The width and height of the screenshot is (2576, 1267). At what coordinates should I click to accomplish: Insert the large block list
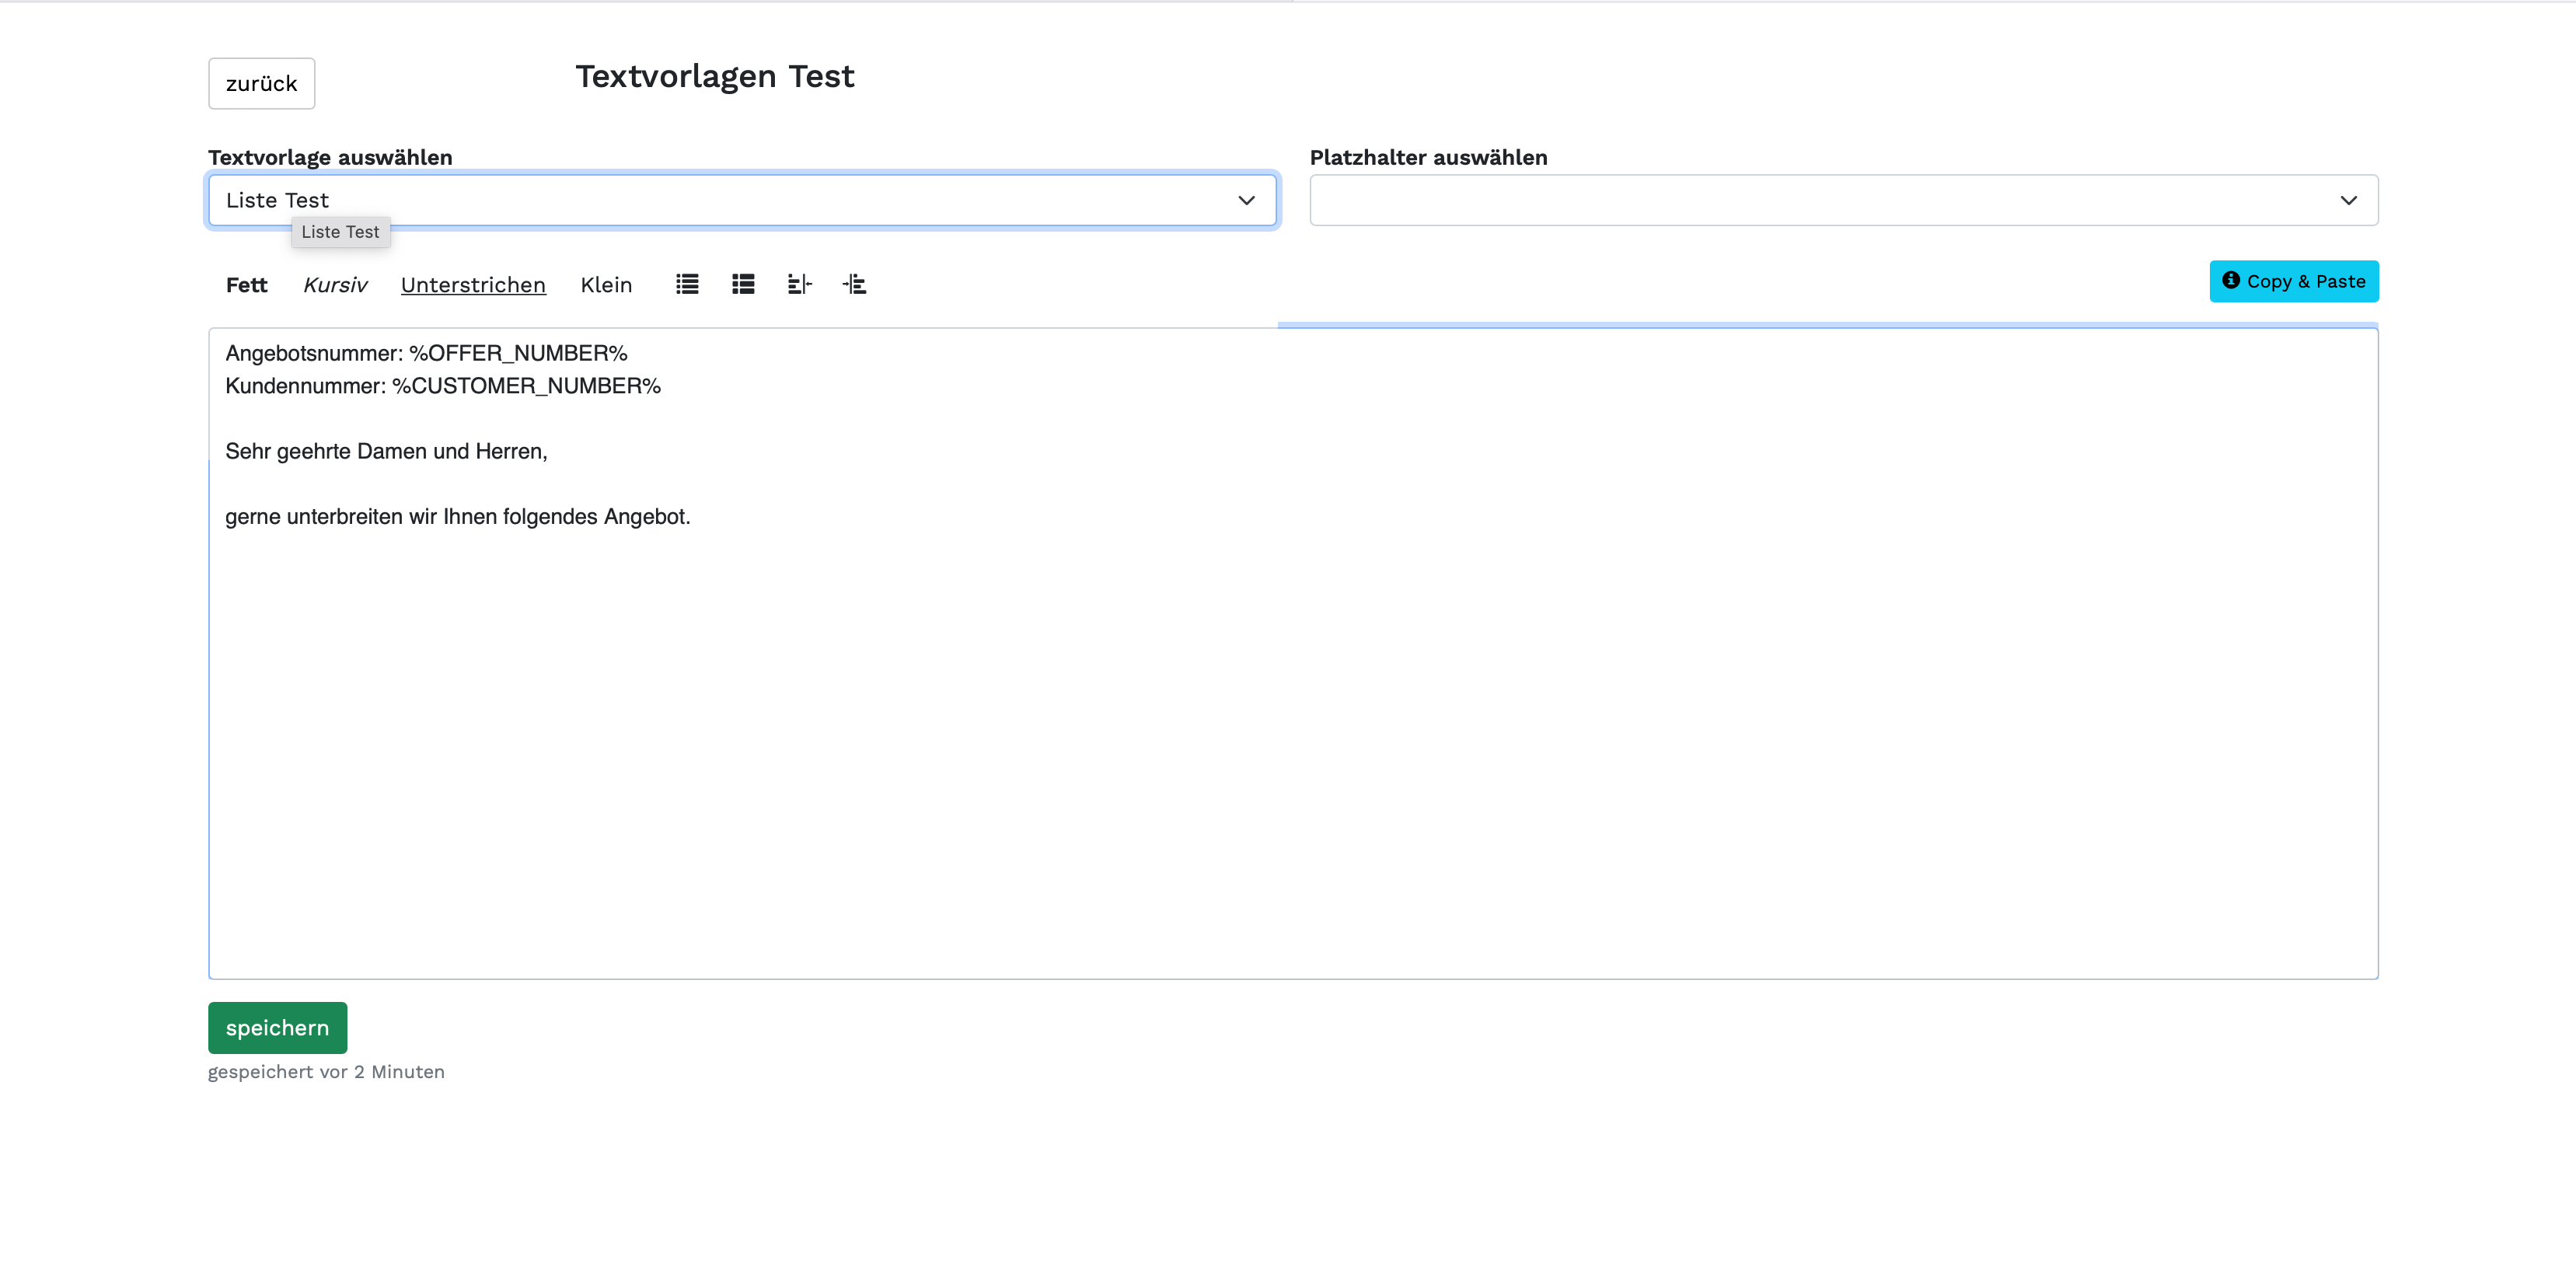743,284
